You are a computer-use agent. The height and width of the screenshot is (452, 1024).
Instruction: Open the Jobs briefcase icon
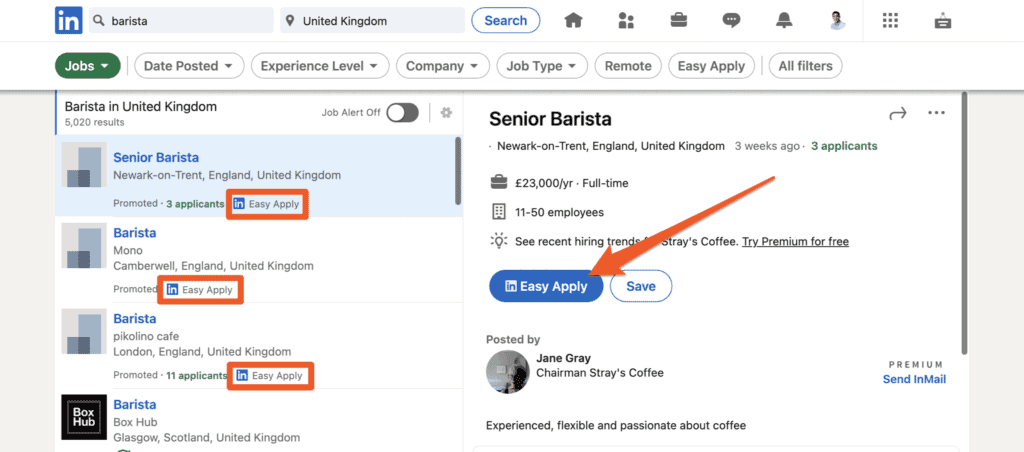[679, 20]
